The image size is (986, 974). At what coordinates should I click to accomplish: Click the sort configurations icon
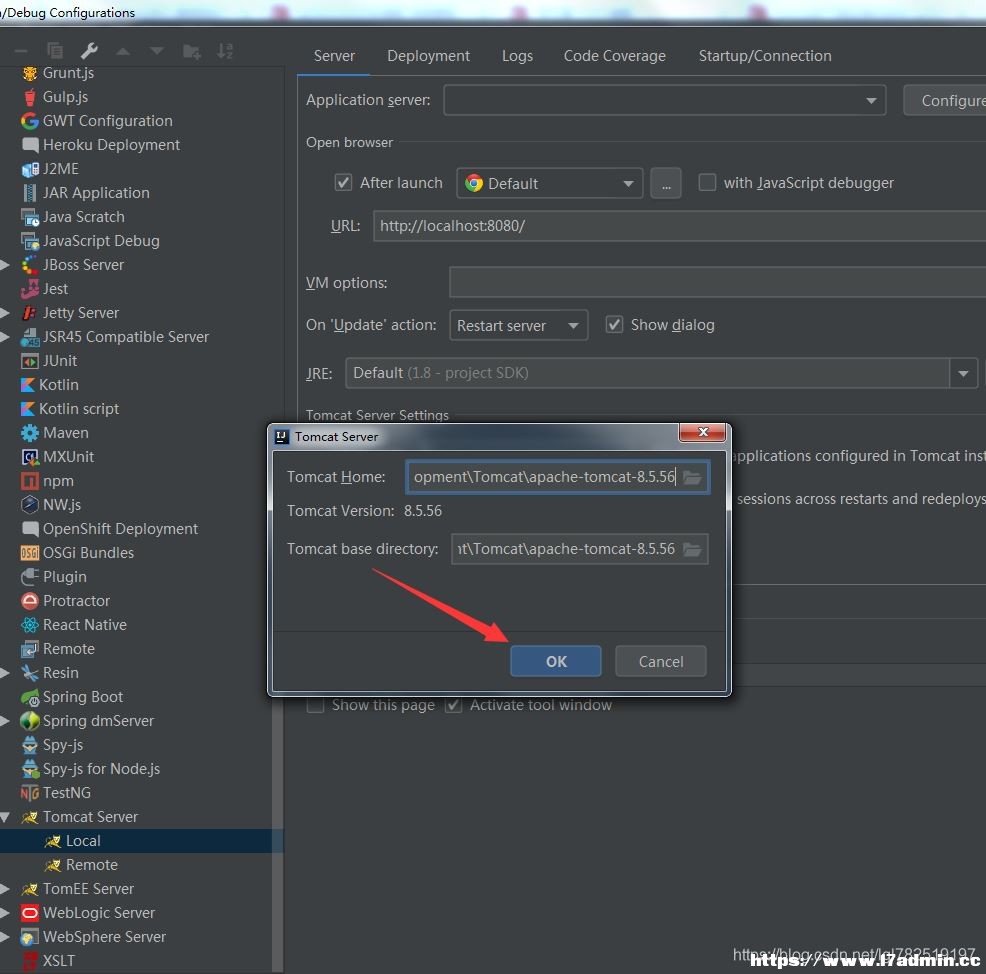click(x=225, y=51)
